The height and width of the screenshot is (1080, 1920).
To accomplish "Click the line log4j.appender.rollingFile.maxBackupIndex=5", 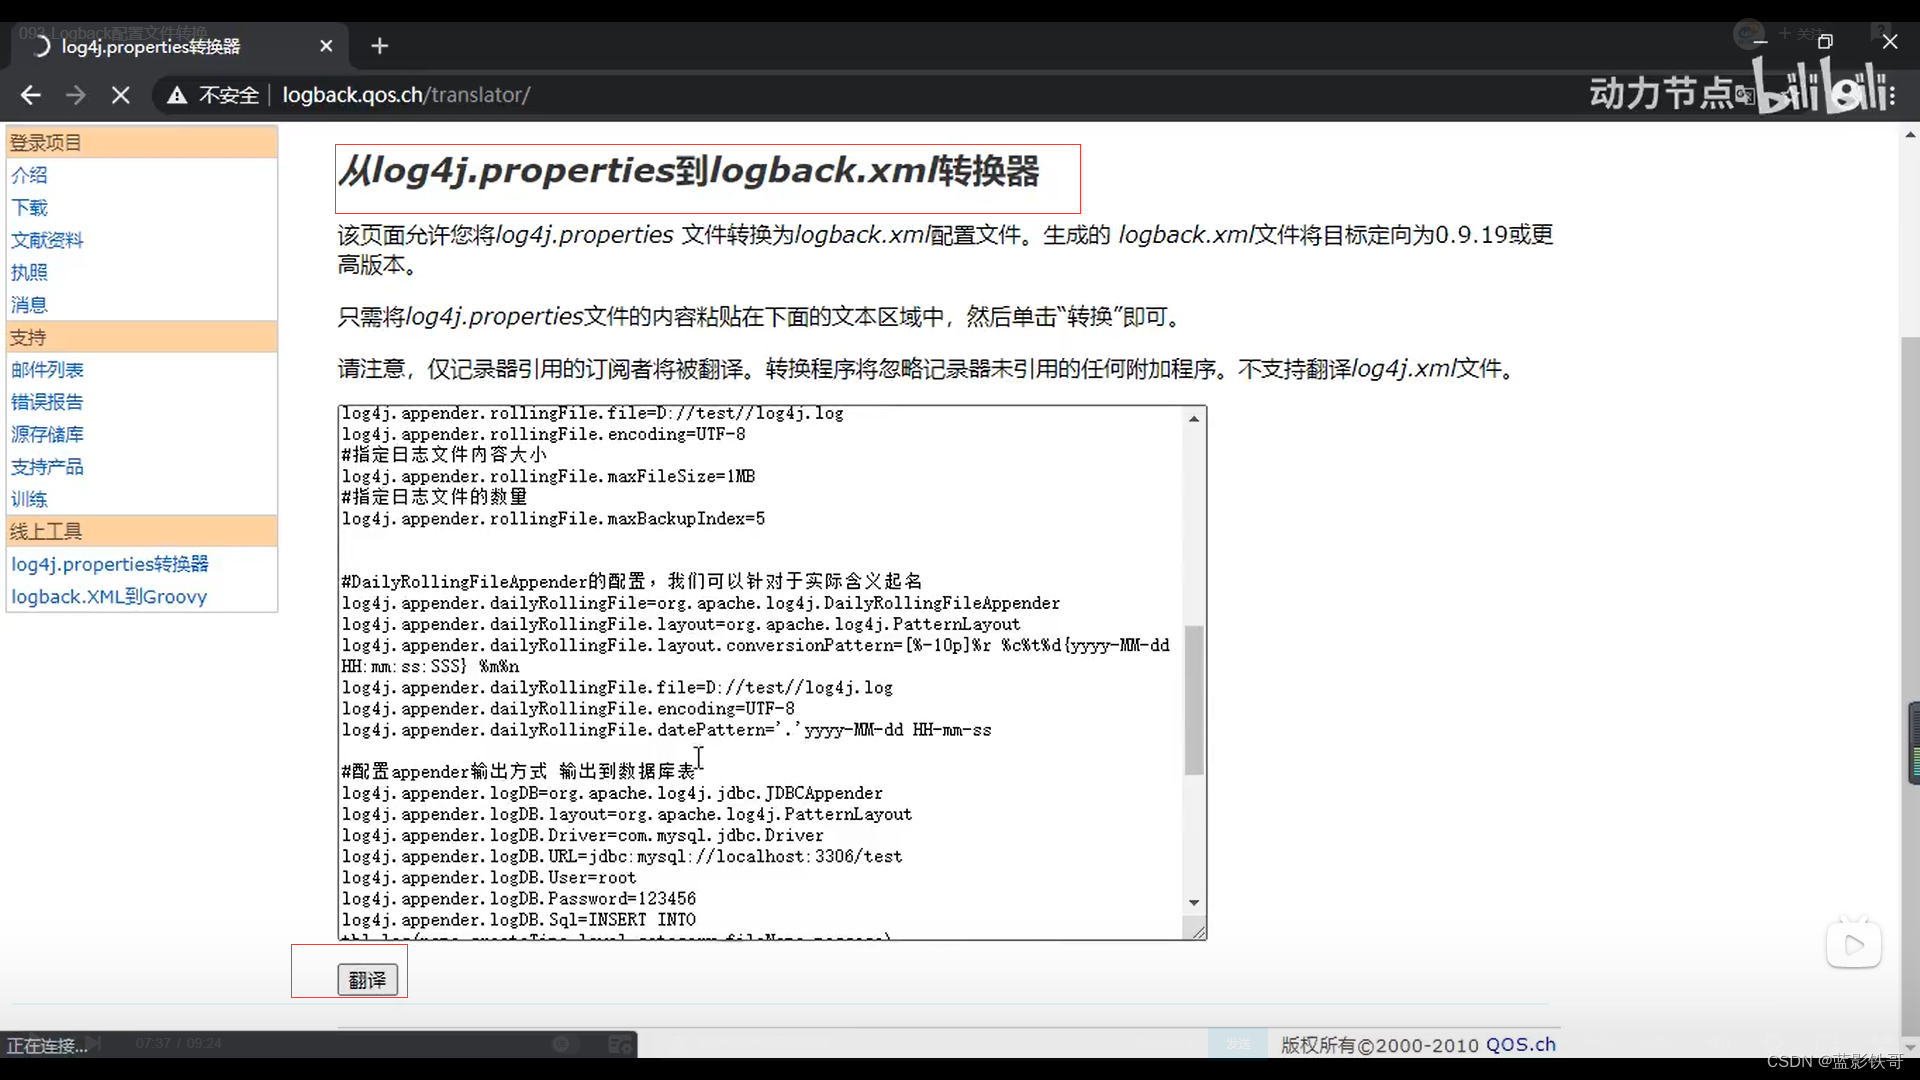I will tap(554, 518).
